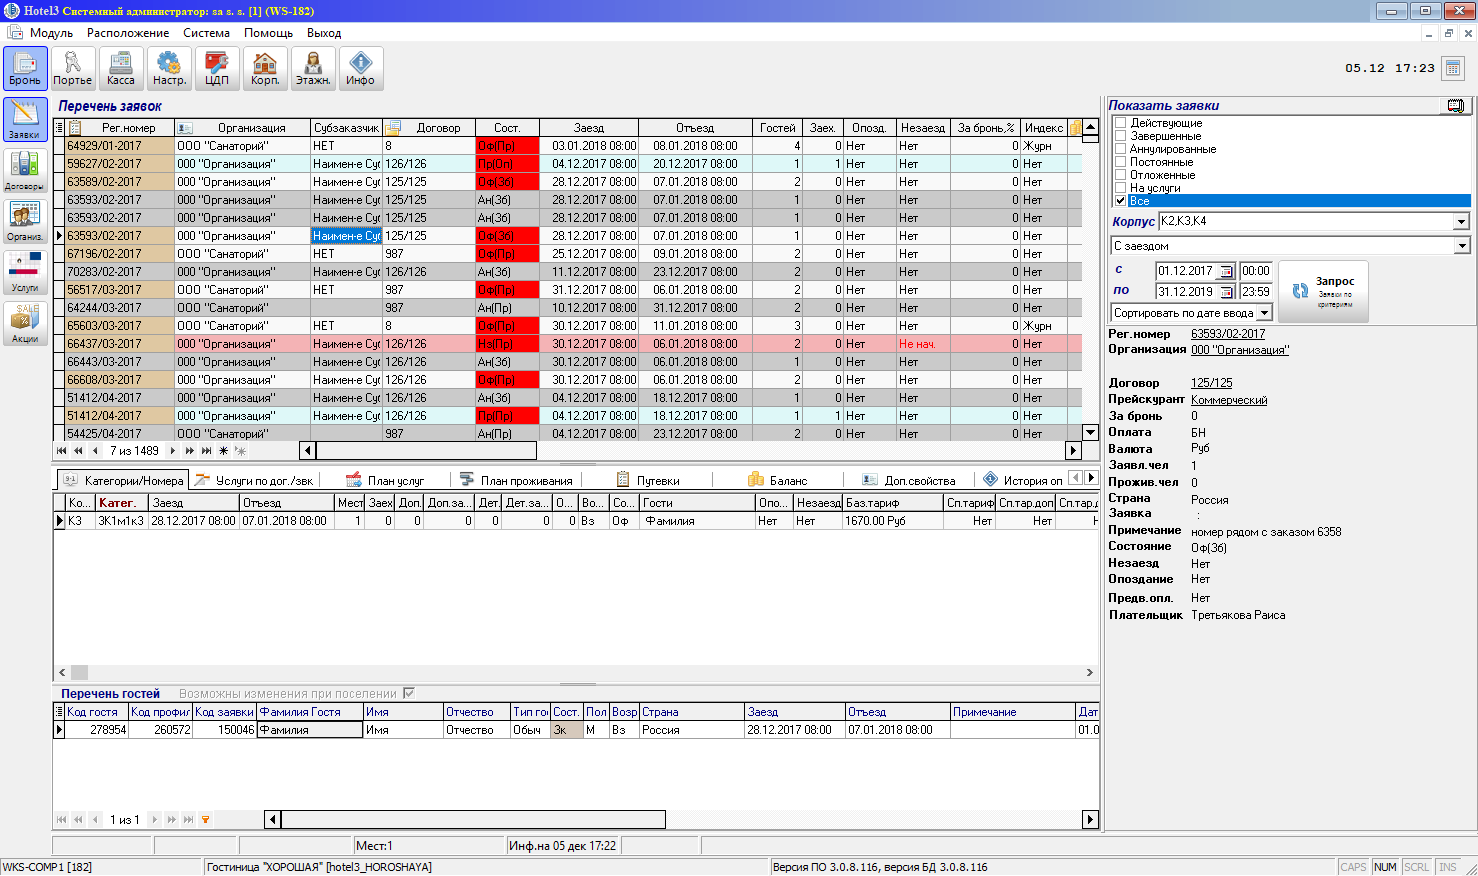Select Организ. in the left sidebar
This screenshot has height=876, width=1478.
tap(25, 221)
